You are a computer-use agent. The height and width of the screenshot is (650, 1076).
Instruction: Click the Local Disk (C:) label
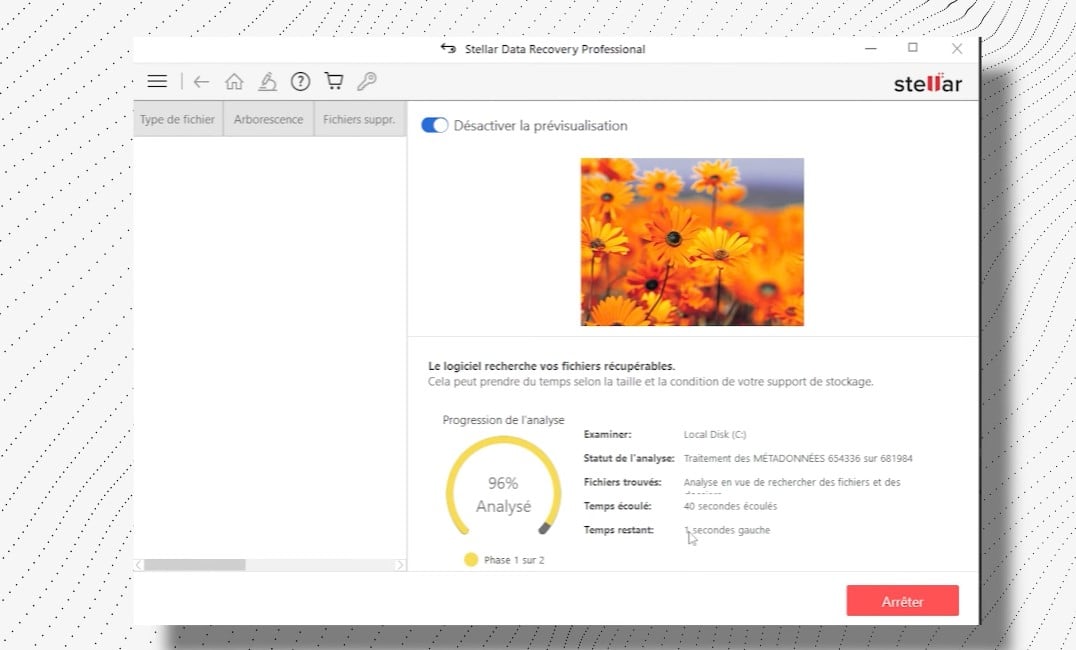tap(713, 434)
